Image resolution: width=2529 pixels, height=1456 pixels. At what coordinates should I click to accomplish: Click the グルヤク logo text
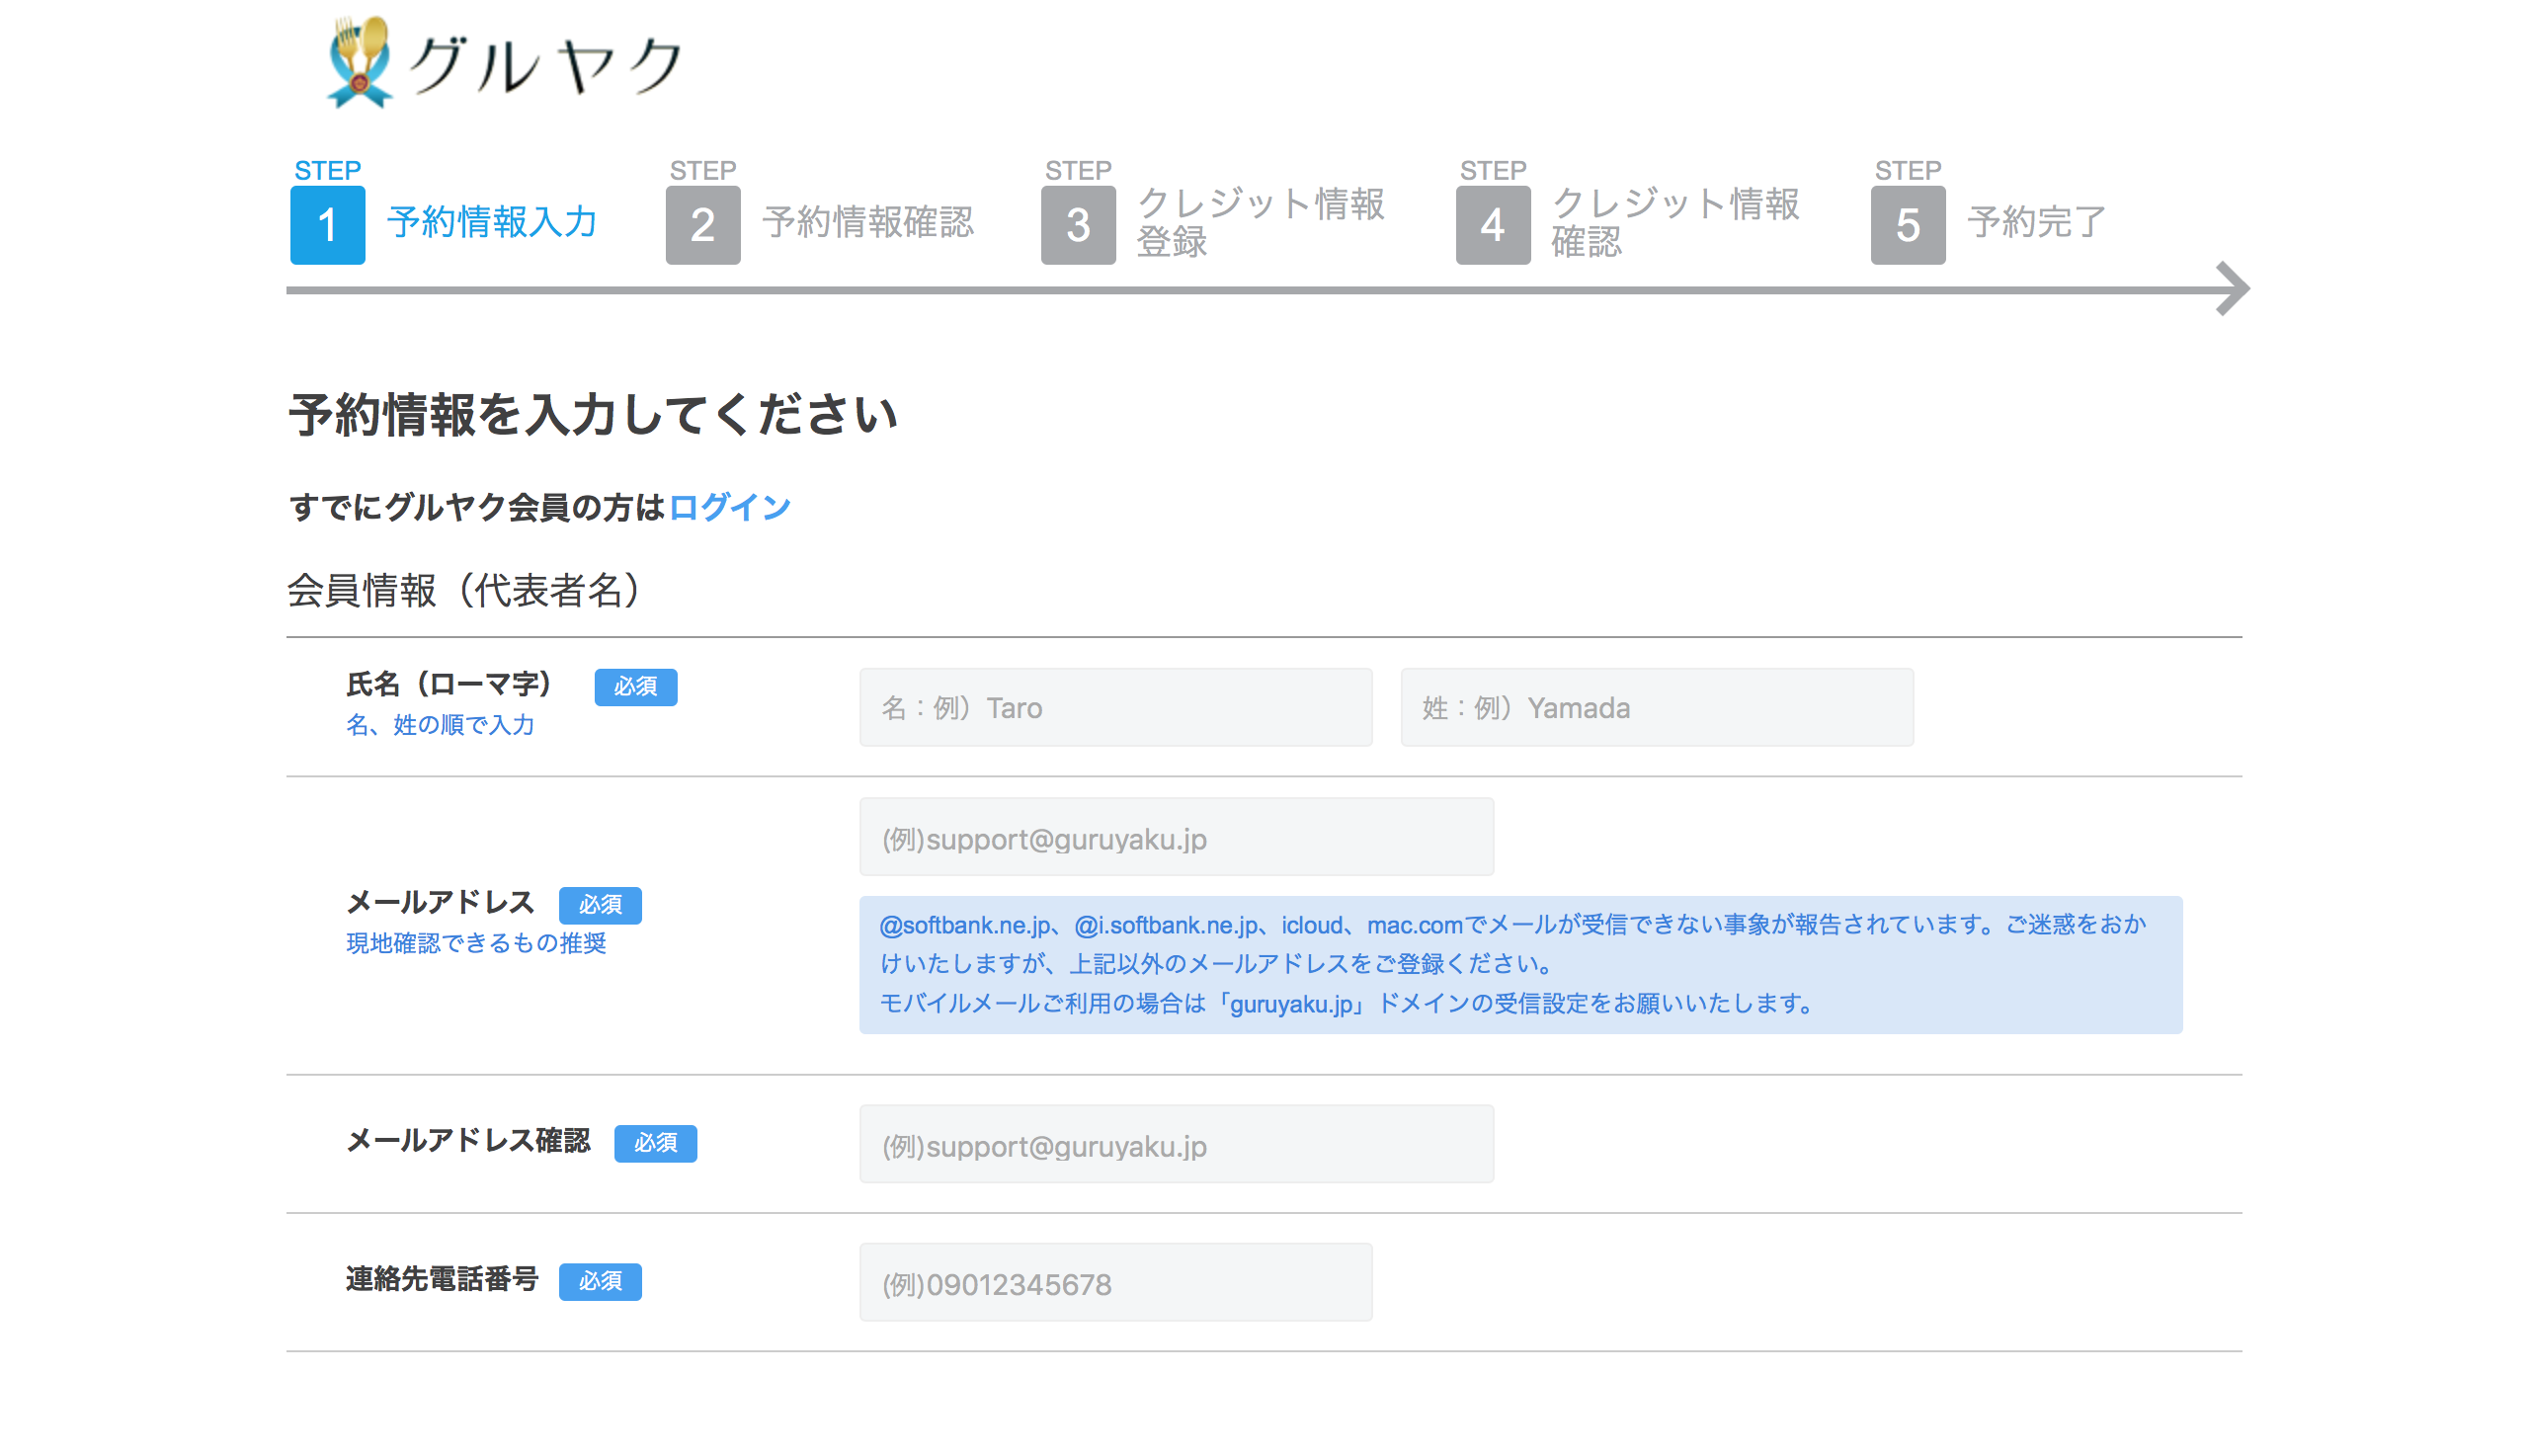coord(546,66)
